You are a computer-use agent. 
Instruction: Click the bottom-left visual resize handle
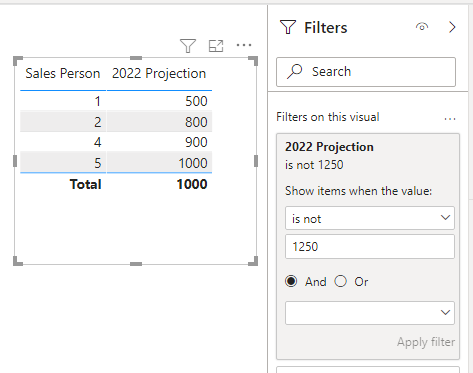[x=18, y=261]
